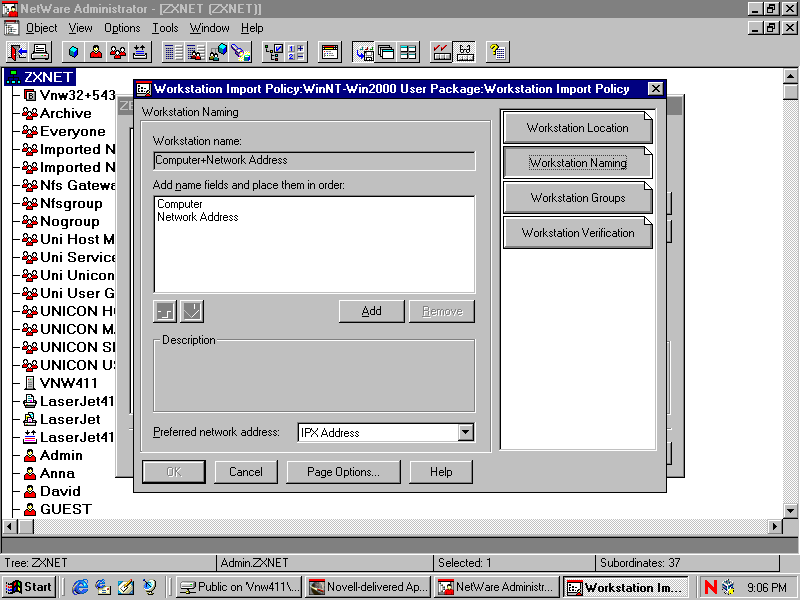
Task: Click the Remove button
Action: click(442, 311)
